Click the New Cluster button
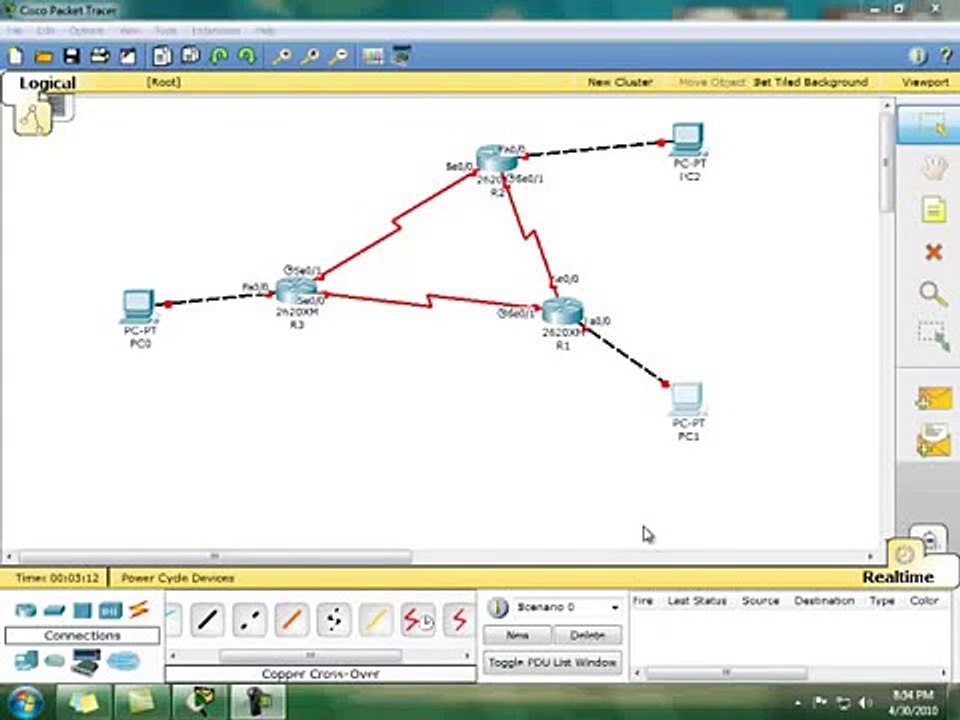 point(620,82)
